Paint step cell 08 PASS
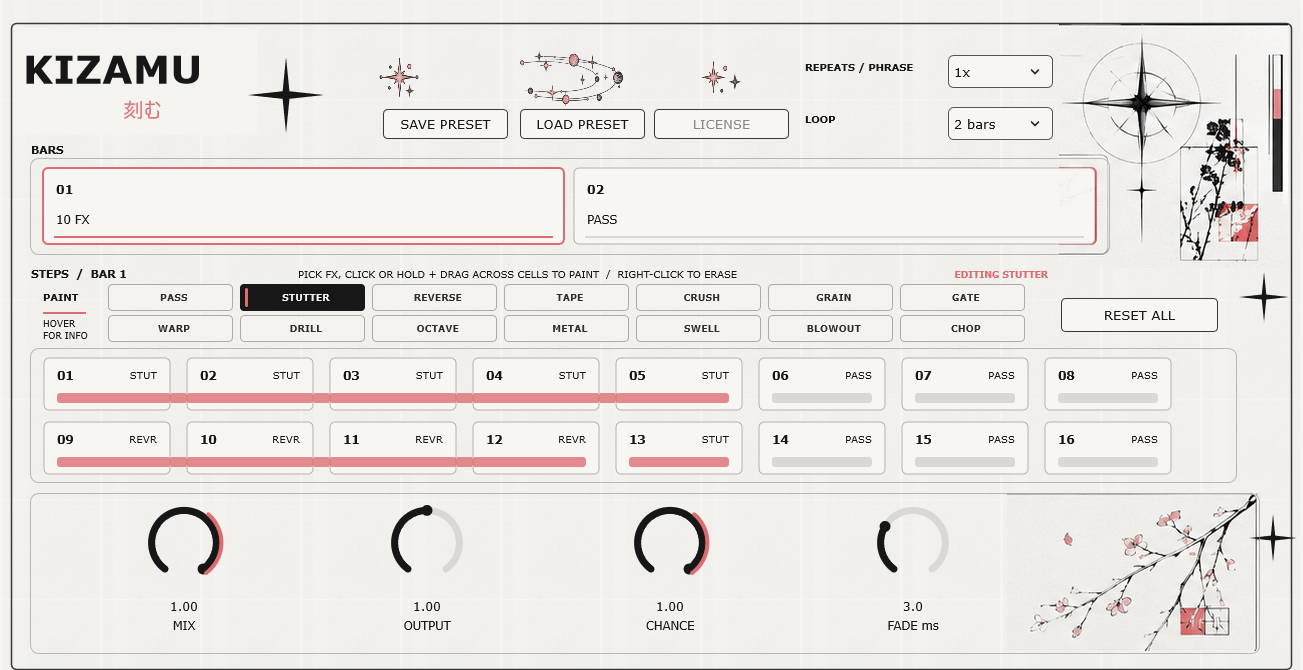 (x=1108, y=384)
